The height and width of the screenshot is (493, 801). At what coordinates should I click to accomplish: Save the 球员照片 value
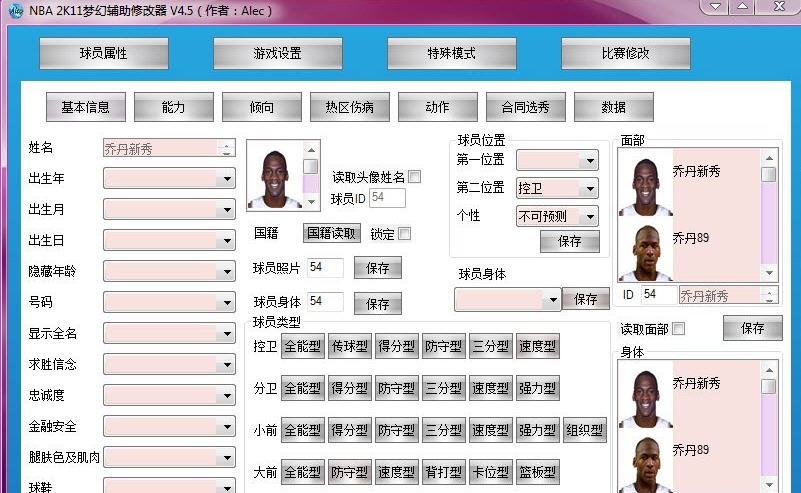(378, 268)
